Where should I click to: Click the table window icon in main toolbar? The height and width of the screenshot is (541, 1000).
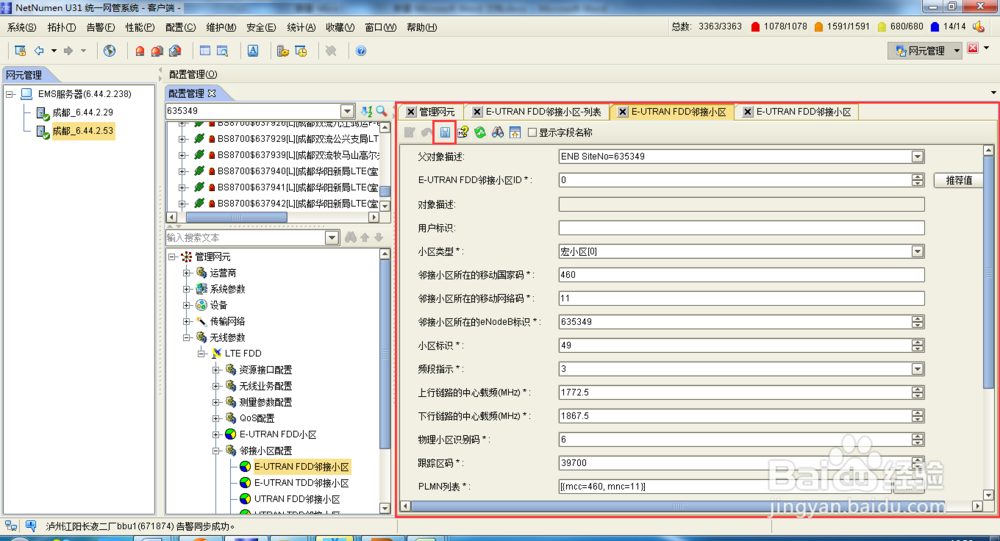(x=205, y=51)
